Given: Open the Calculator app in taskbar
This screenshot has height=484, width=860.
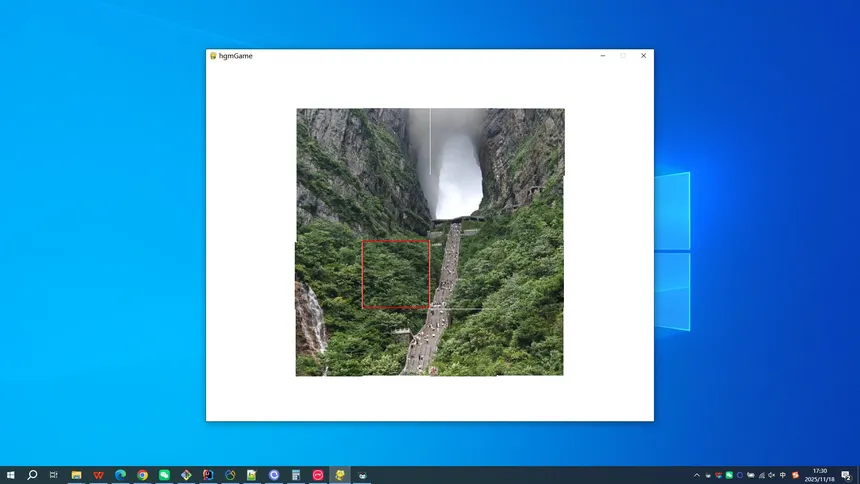Looking at the screenshot, I should (296, 475).
